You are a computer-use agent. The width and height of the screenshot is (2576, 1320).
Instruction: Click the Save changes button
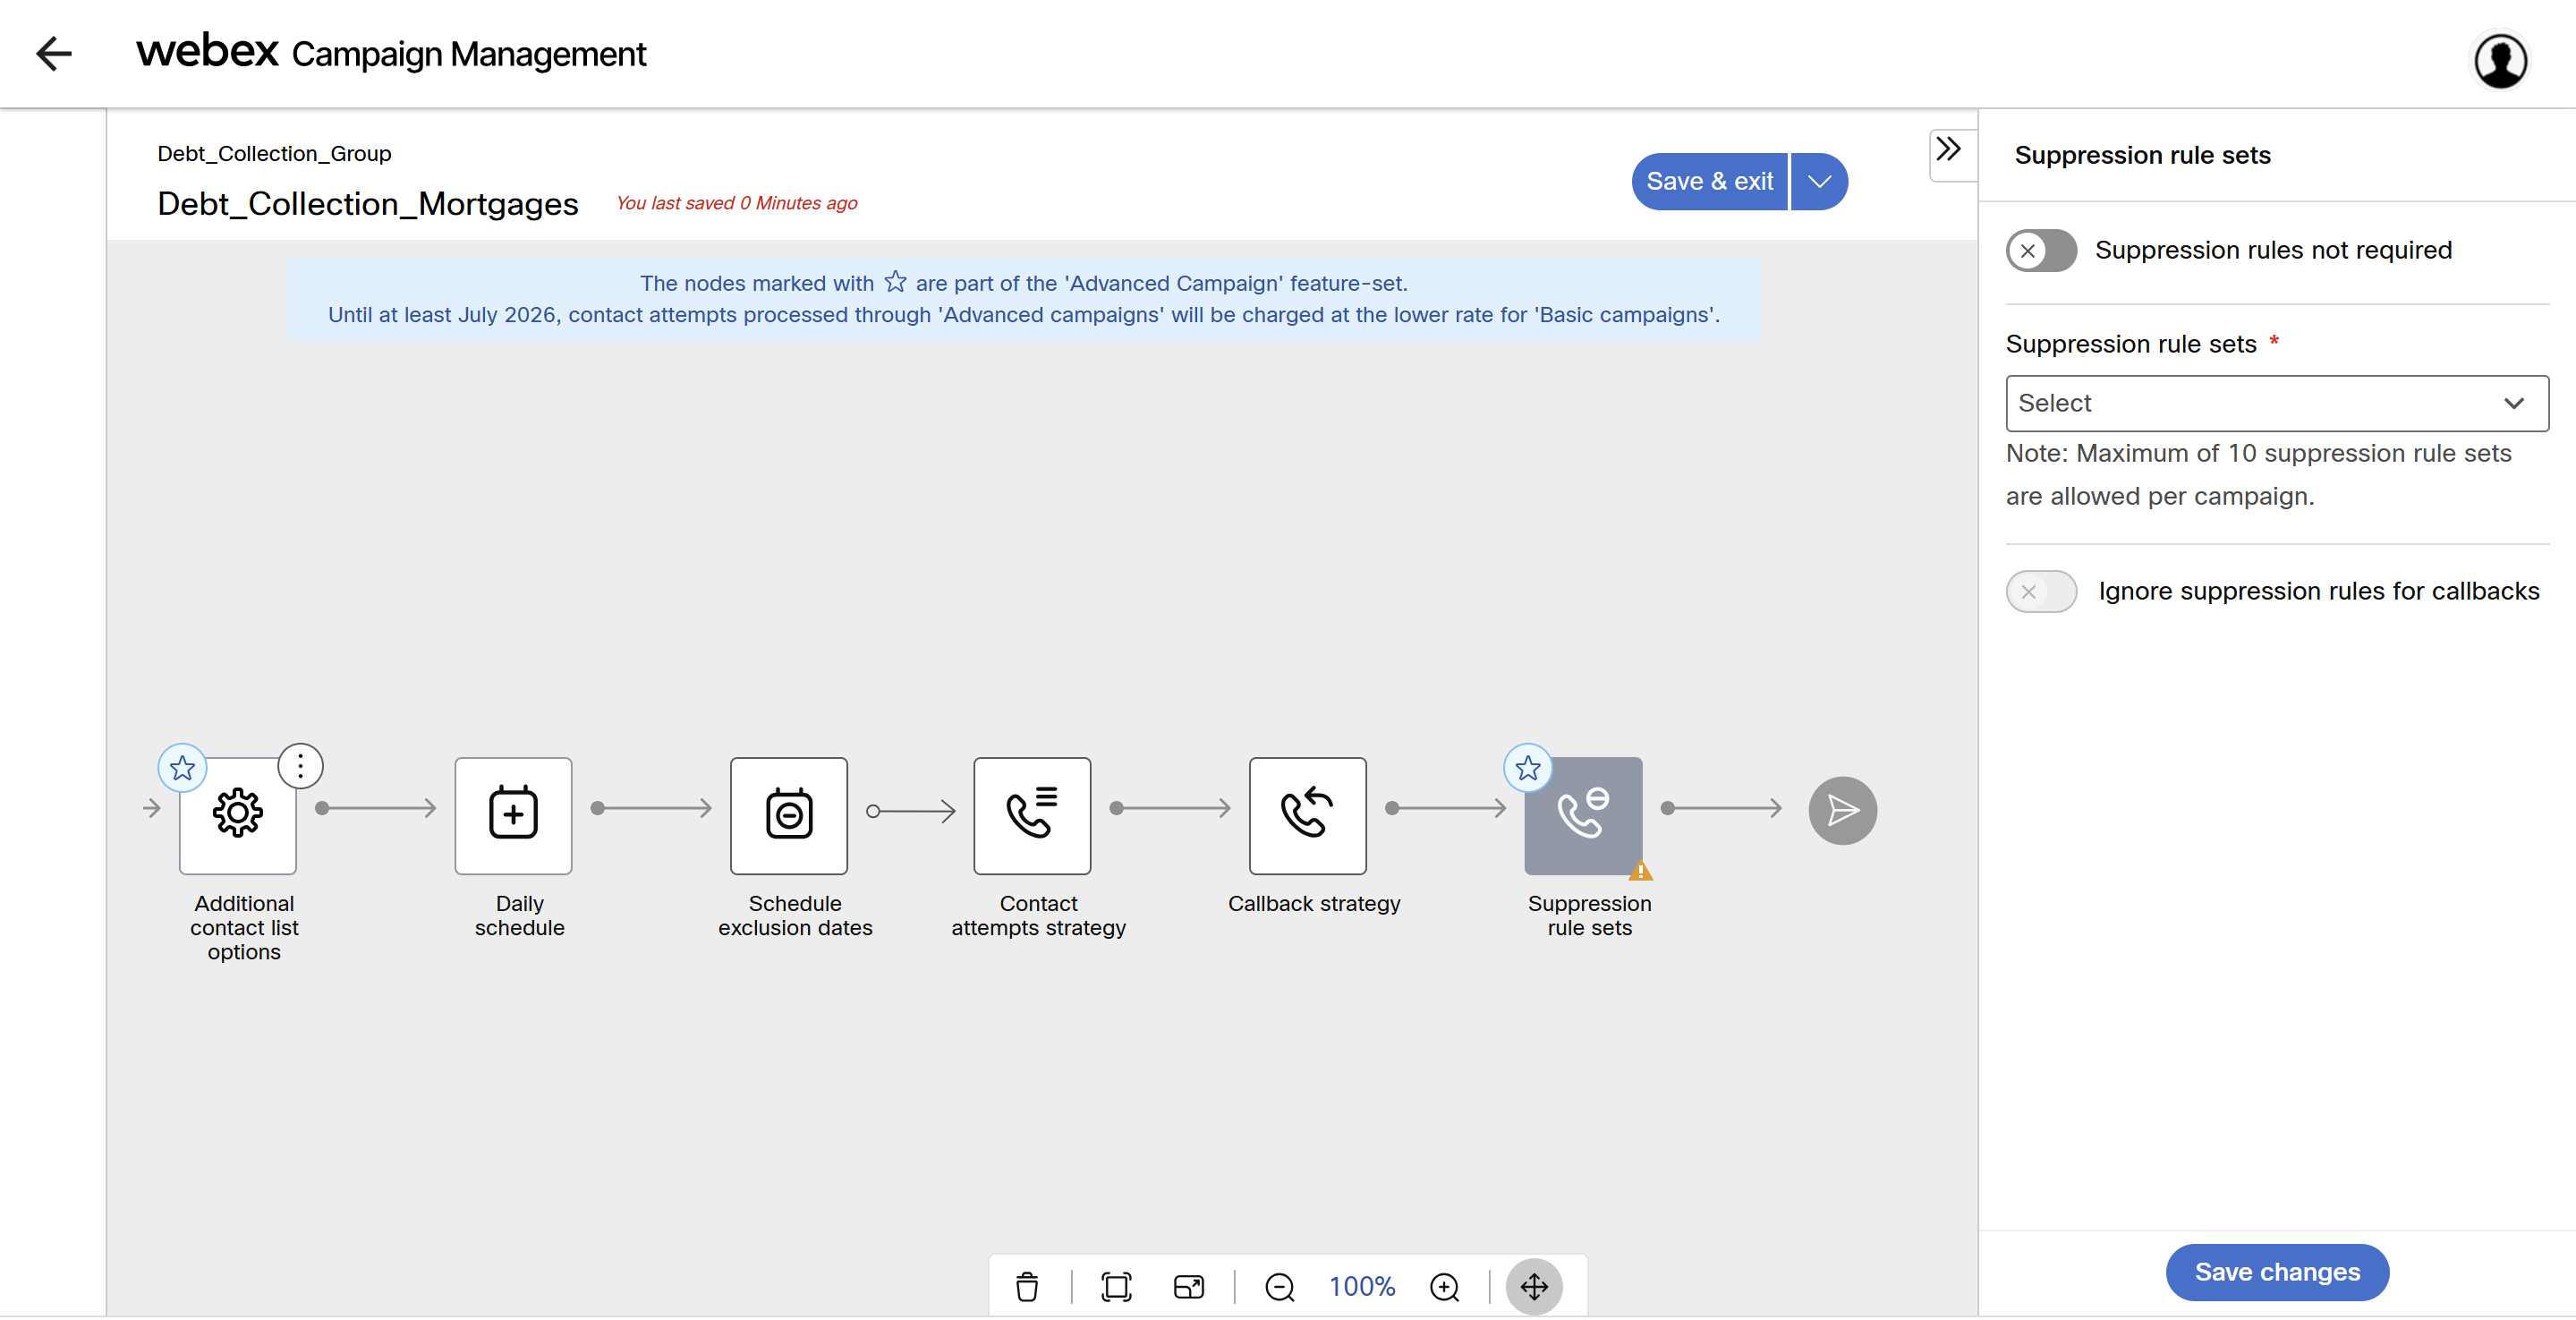(x=2276, y=1271)
